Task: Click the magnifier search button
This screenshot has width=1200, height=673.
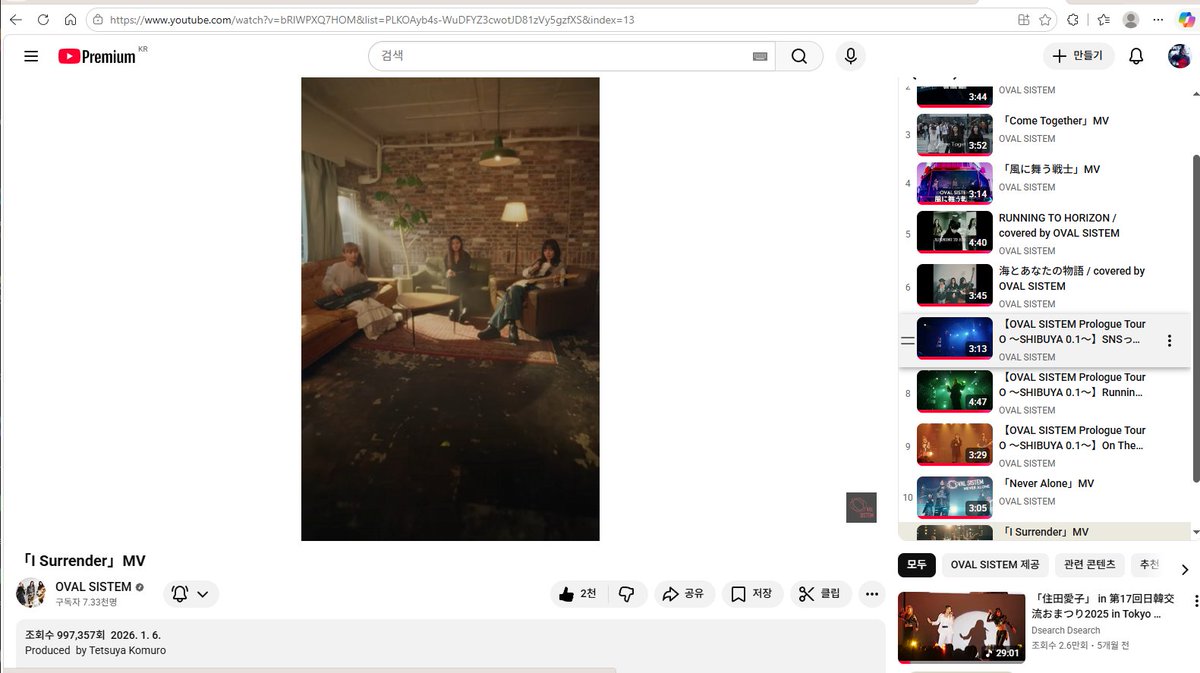Action: click(x=799, y=56)
